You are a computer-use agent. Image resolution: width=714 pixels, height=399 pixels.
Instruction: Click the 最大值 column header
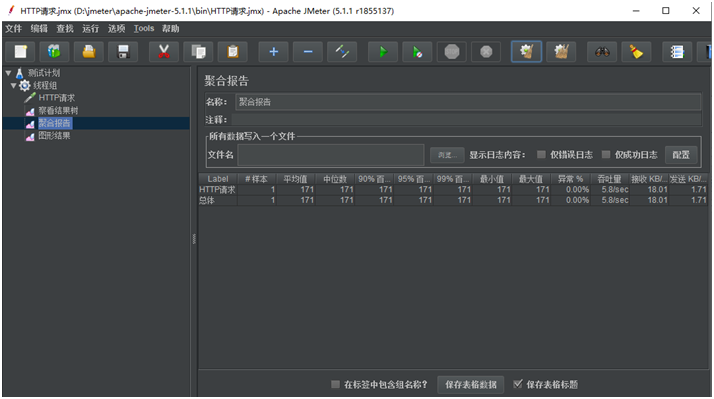tap(531, 179)
